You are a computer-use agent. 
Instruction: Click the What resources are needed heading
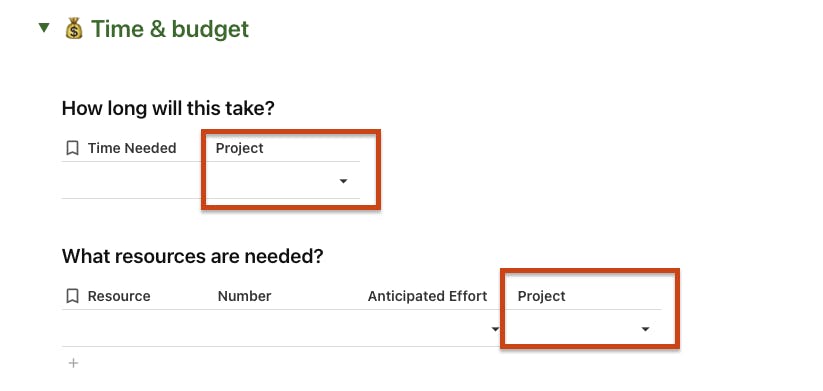pos(193,257)
